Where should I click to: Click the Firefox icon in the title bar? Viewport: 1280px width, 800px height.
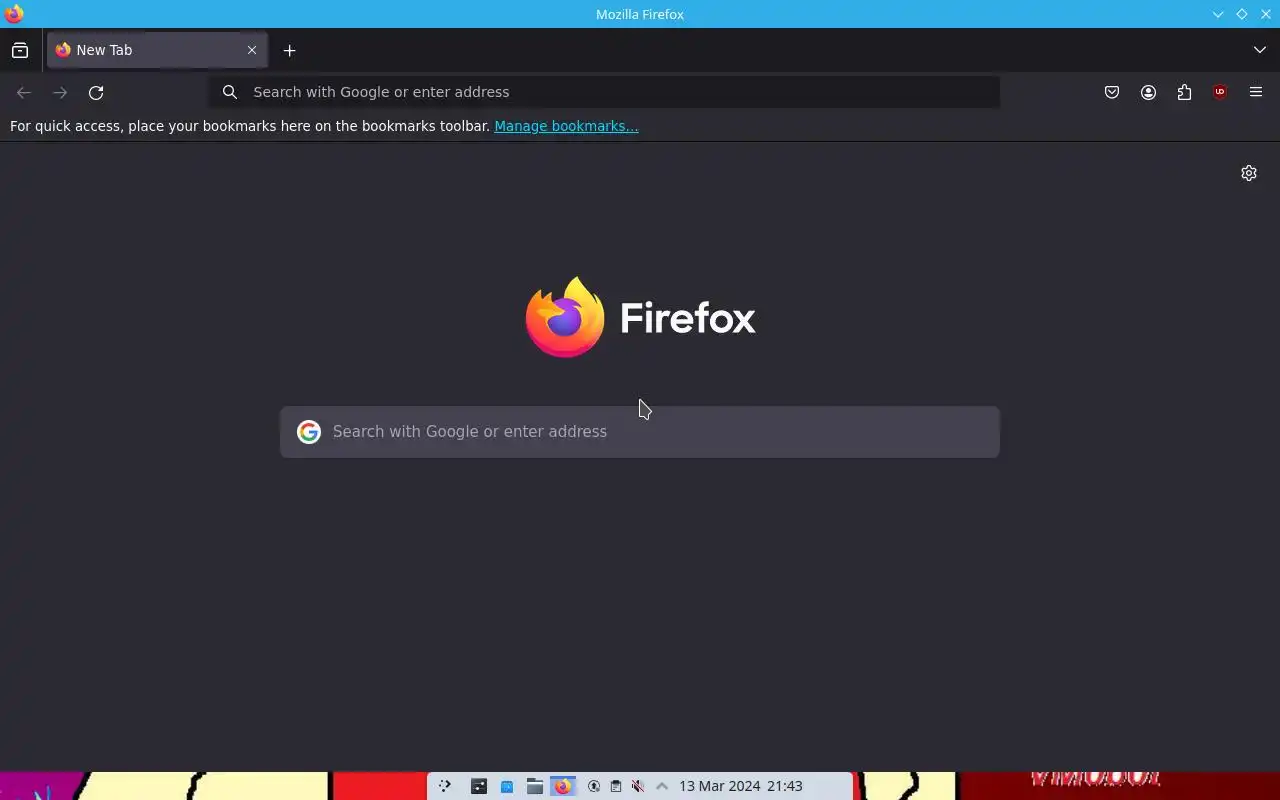pos(14,14)
